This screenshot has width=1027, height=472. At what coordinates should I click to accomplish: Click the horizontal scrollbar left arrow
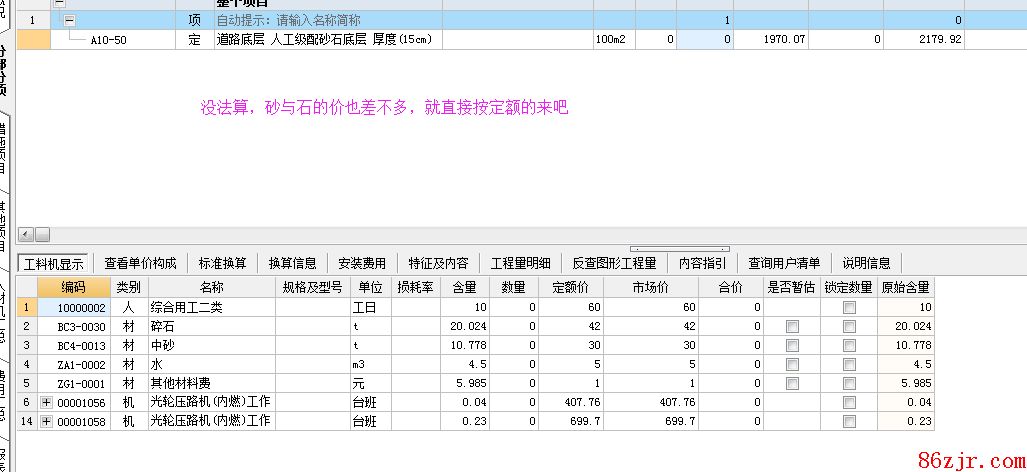pos(27,234)
